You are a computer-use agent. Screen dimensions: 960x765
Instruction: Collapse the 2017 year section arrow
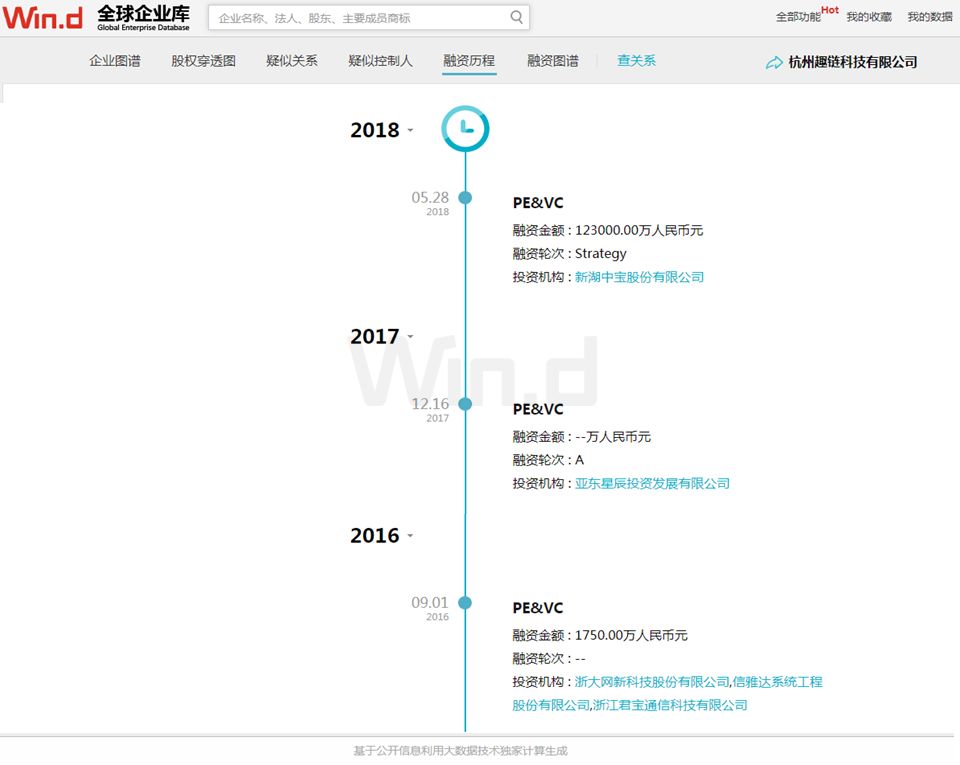pyautogui.click(x=410, y=336)
